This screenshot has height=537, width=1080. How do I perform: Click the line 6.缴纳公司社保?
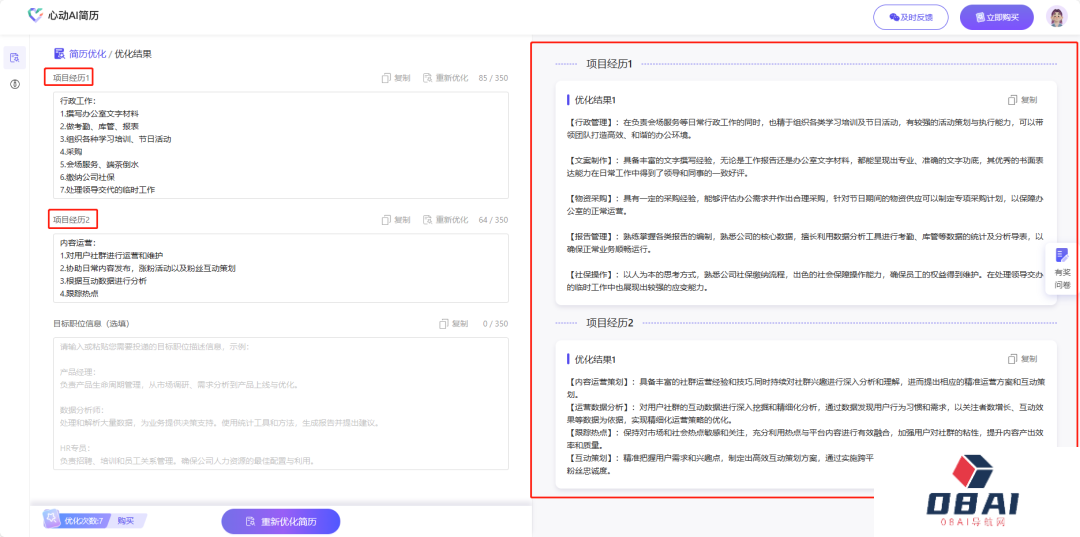click(86, 177)
